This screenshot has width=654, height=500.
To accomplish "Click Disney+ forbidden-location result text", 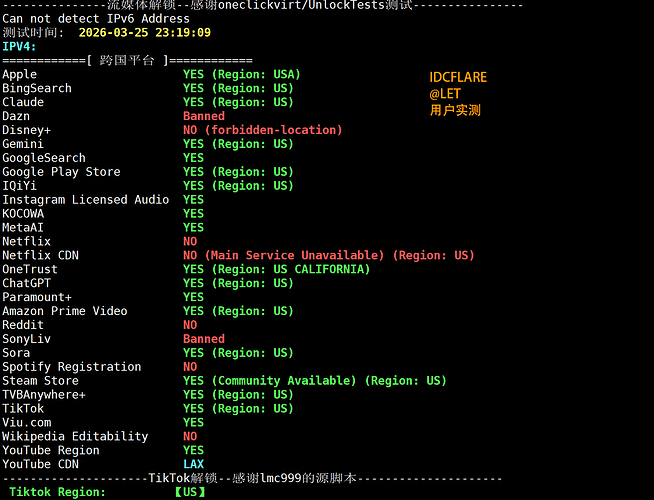I will (263, 130).
